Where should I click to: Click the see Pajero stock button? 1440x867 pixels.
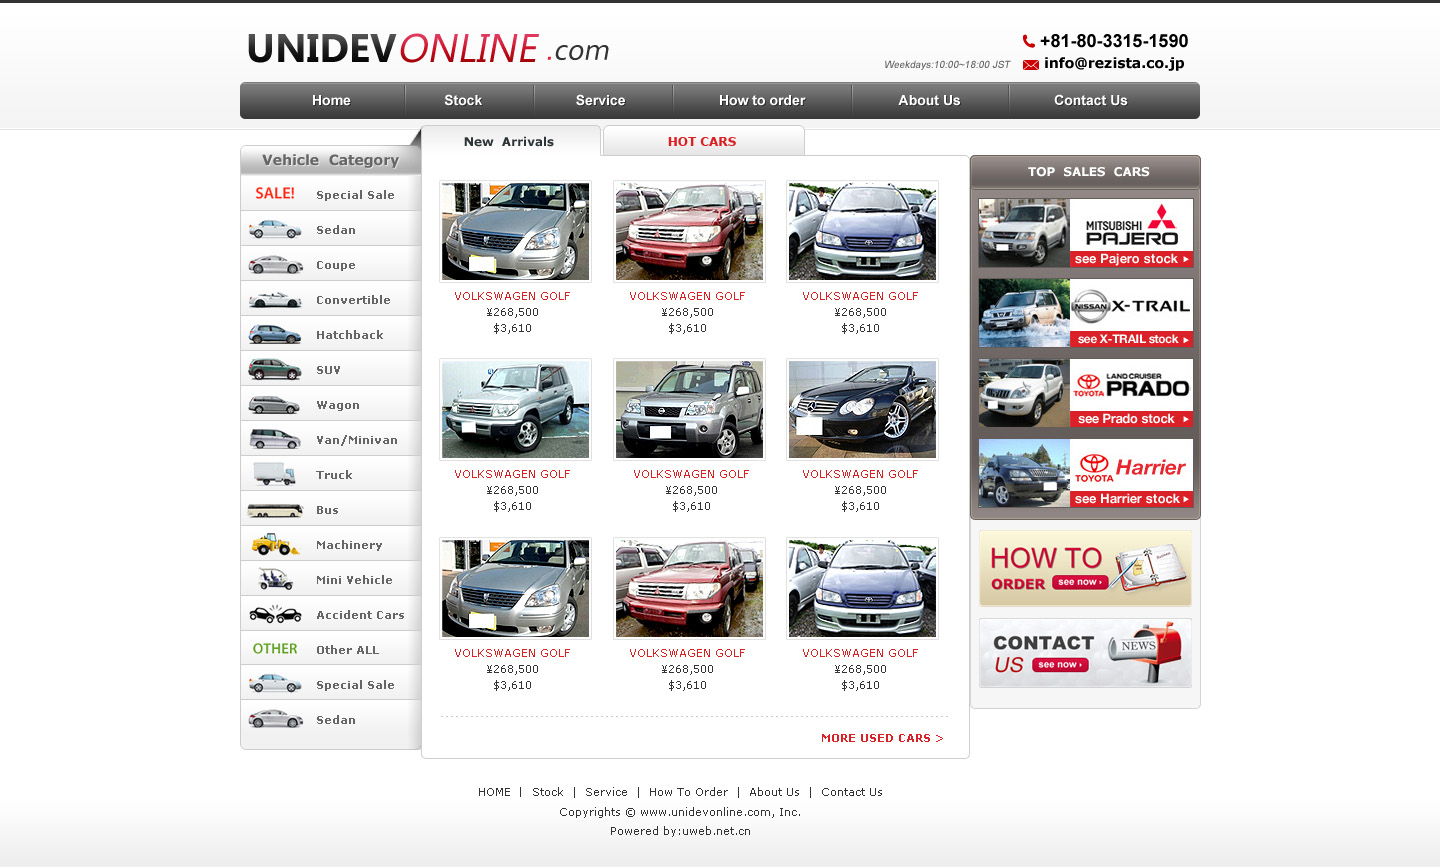(x=1132, y=259)
